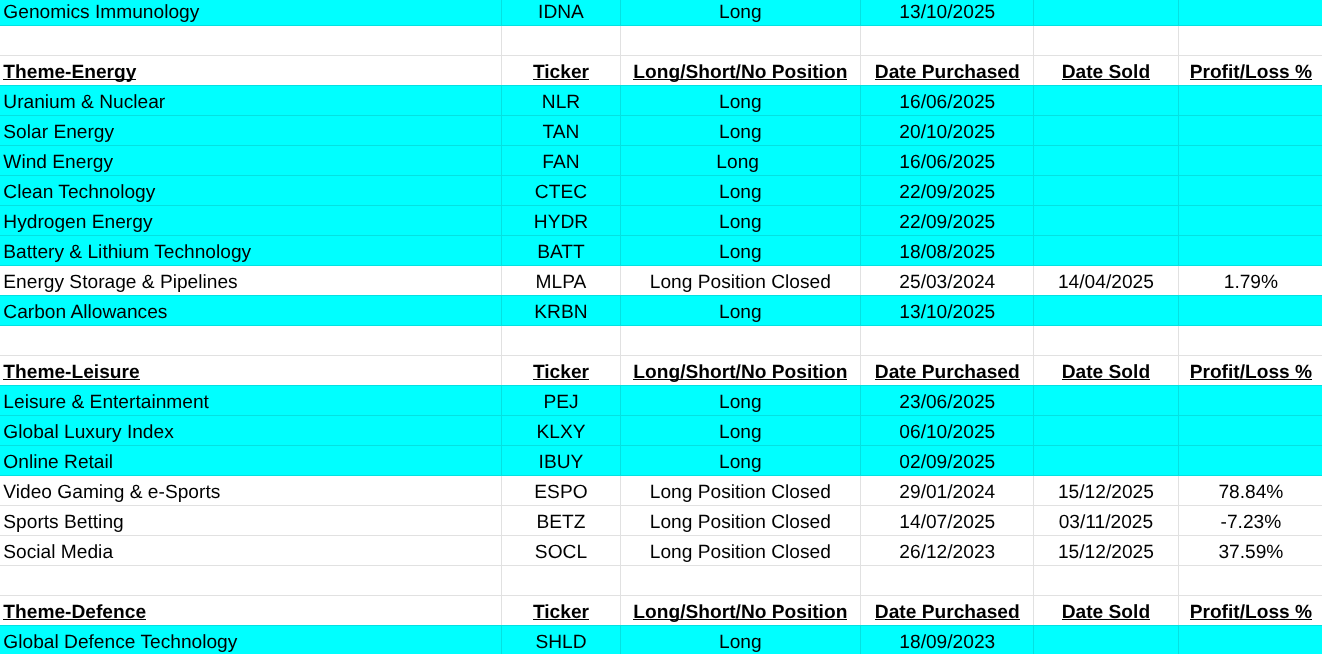Select the Uranium & Nuclear cell
Image resolution: width=1322 pixels, height=654 pixels.
coord(84,102)
